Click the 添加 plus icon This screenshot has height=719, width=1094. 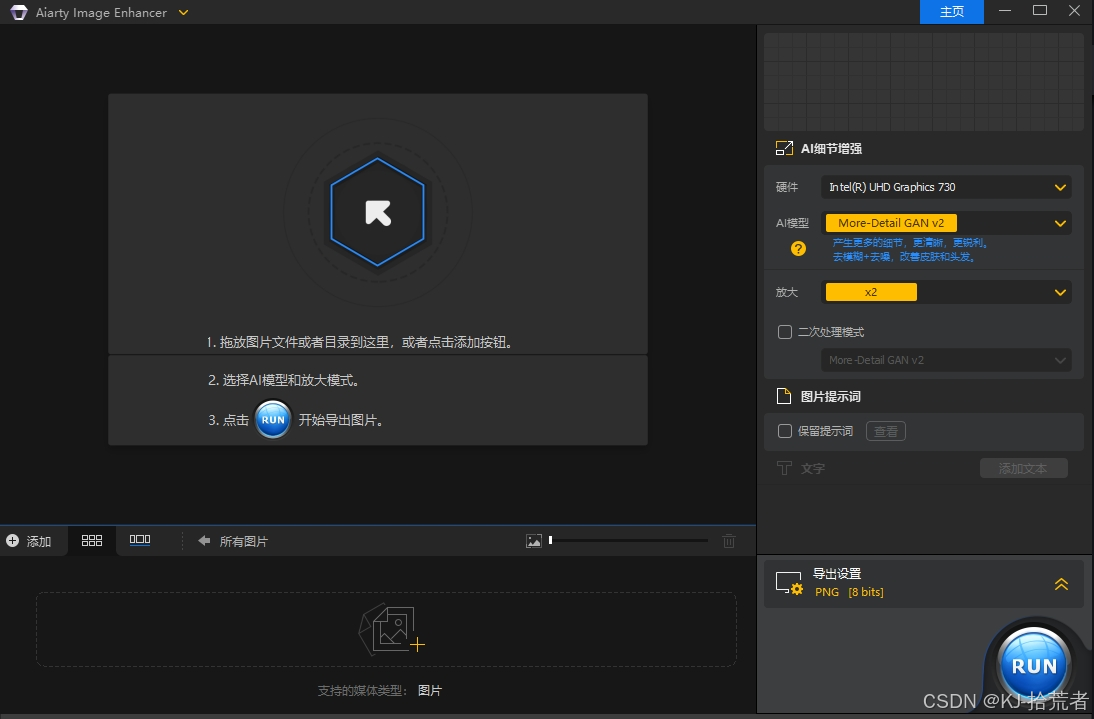click(13, 541)
